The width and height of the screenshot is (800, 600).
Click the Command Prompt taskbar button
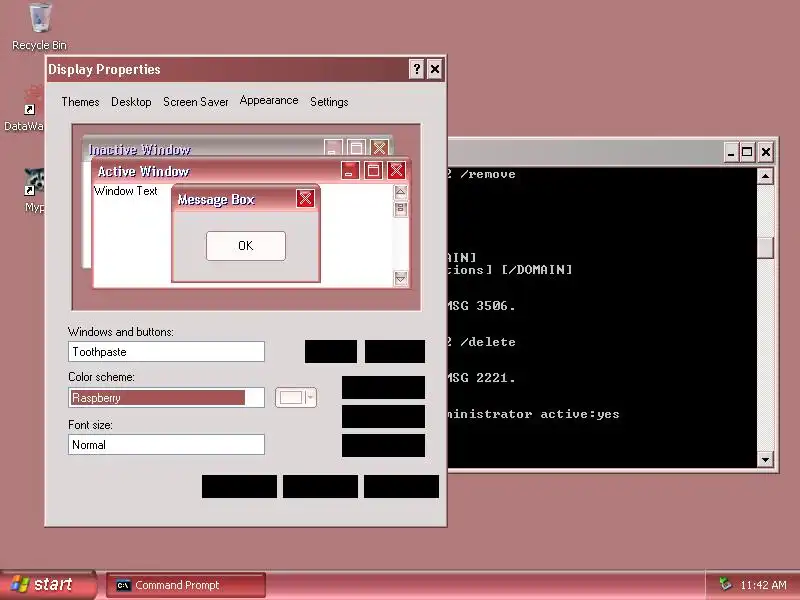point(186,585)
